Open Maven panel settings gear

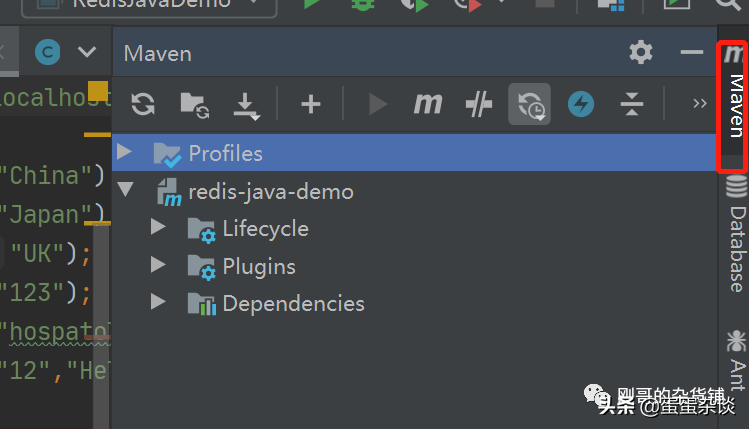pos(641,52)
